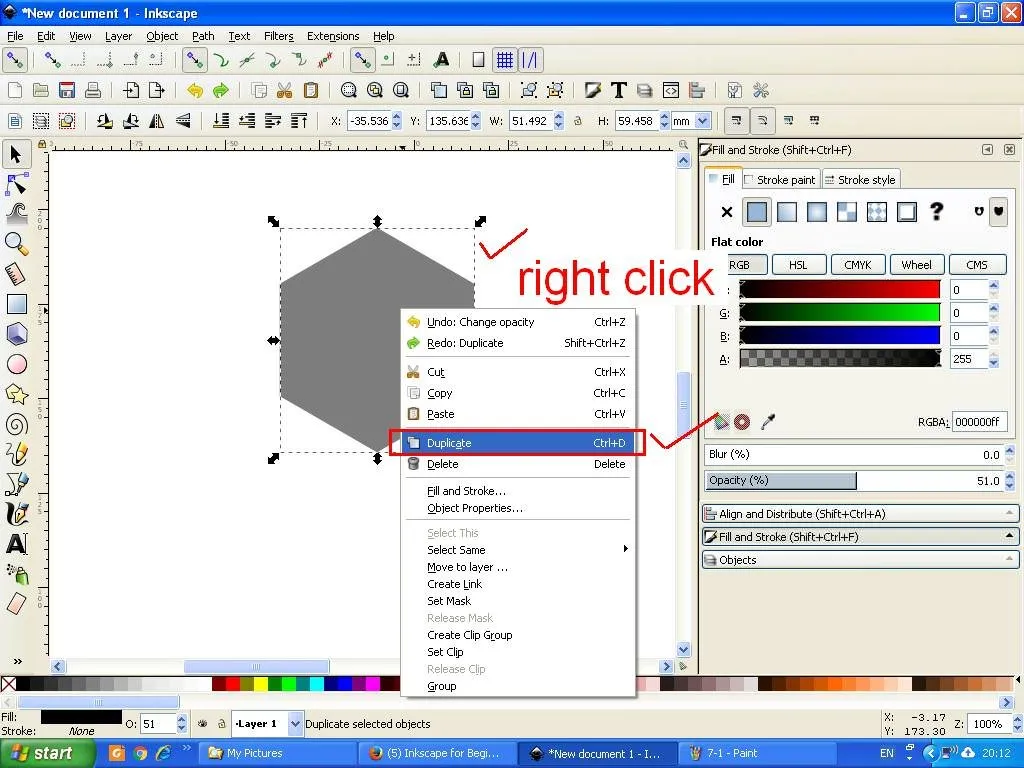
Task: Switch to the Stroke paint tab
Action: [x=780, y=180]
